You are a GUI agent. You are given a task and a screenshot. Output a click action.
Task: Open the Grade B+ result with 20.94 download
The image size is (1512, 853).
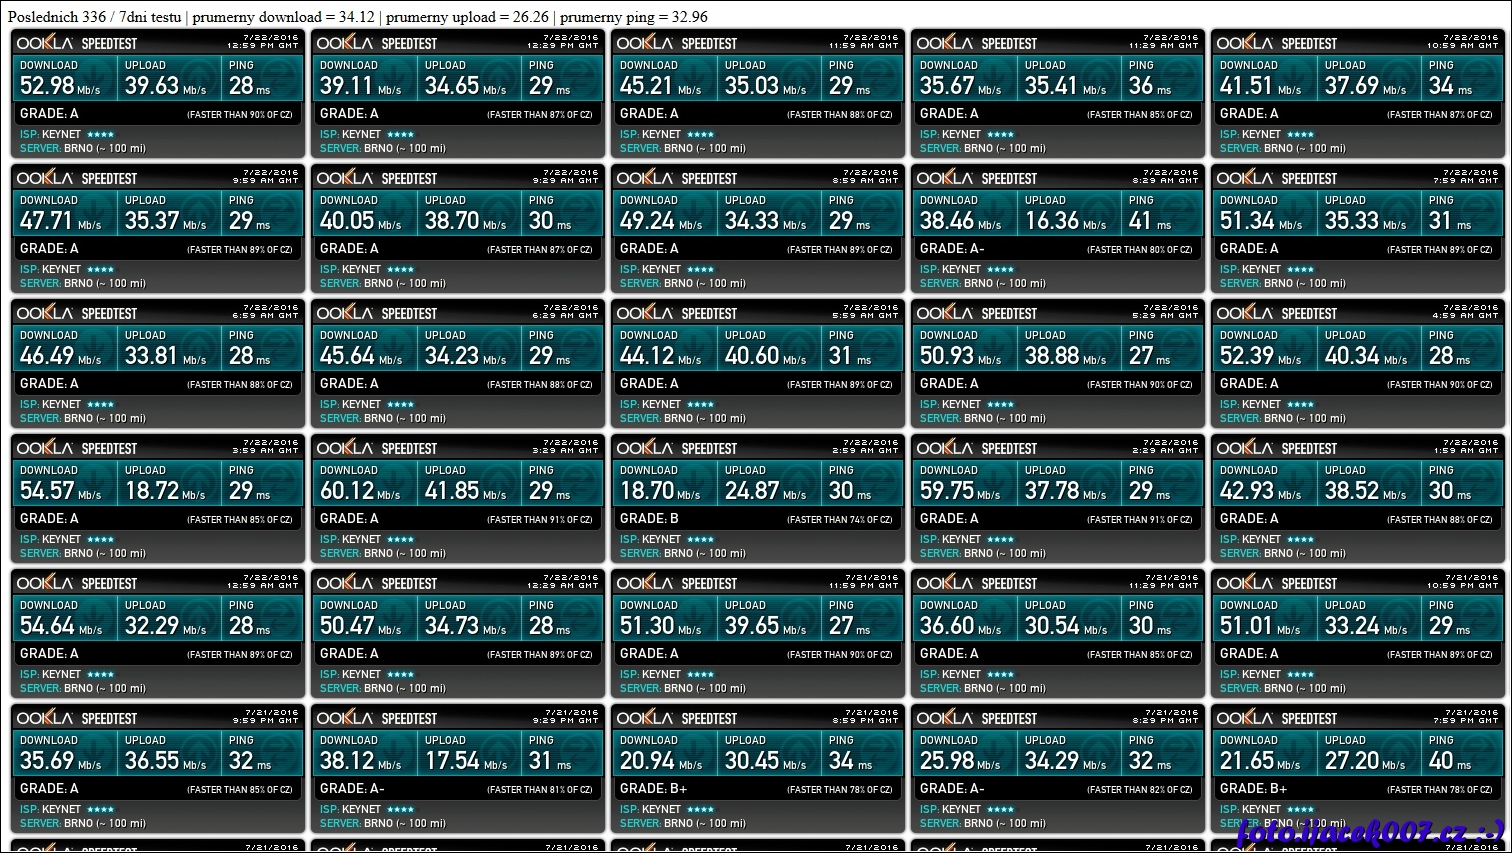point(758,770)
